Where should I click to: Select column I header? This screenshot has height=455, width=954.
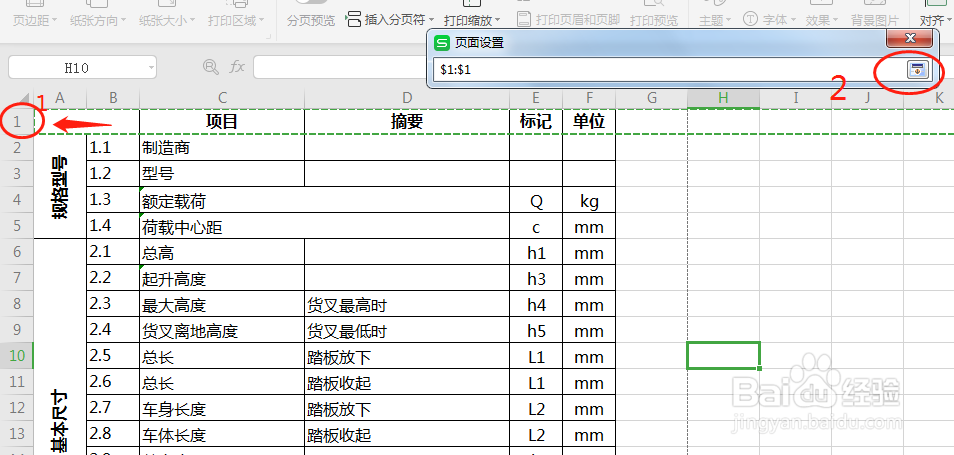click(x=795, y=97)
